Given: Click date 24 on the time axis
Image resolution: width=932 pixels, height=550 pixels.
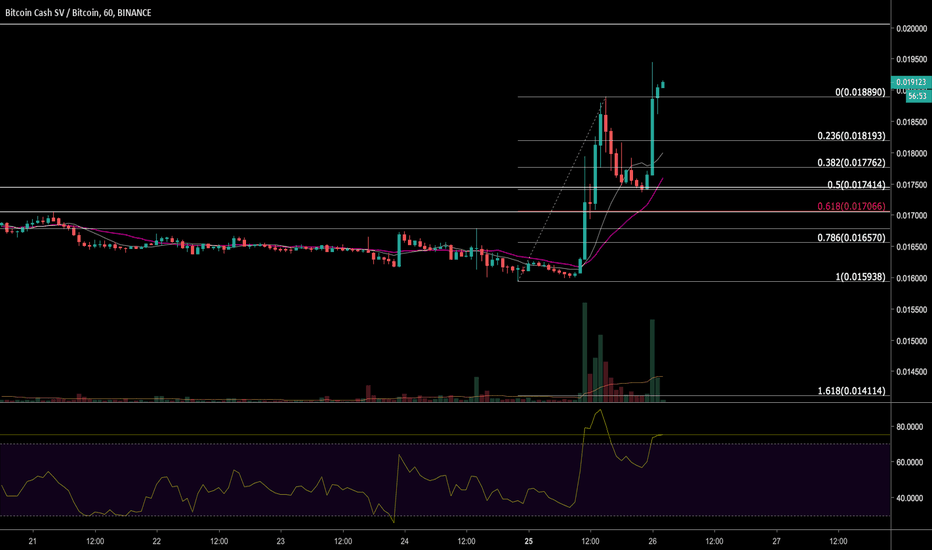Looking at the screenshot, I should click(x=404, y=541).
